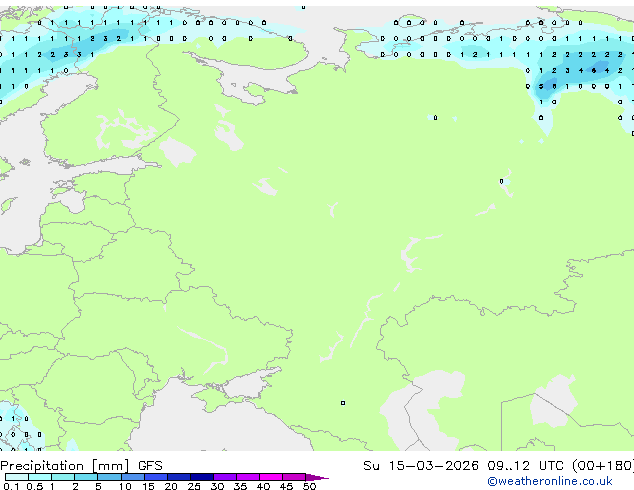634x490 pixels.
Task: Click the "Su 15-03-2026" date text
Action: tap(421, 466)
